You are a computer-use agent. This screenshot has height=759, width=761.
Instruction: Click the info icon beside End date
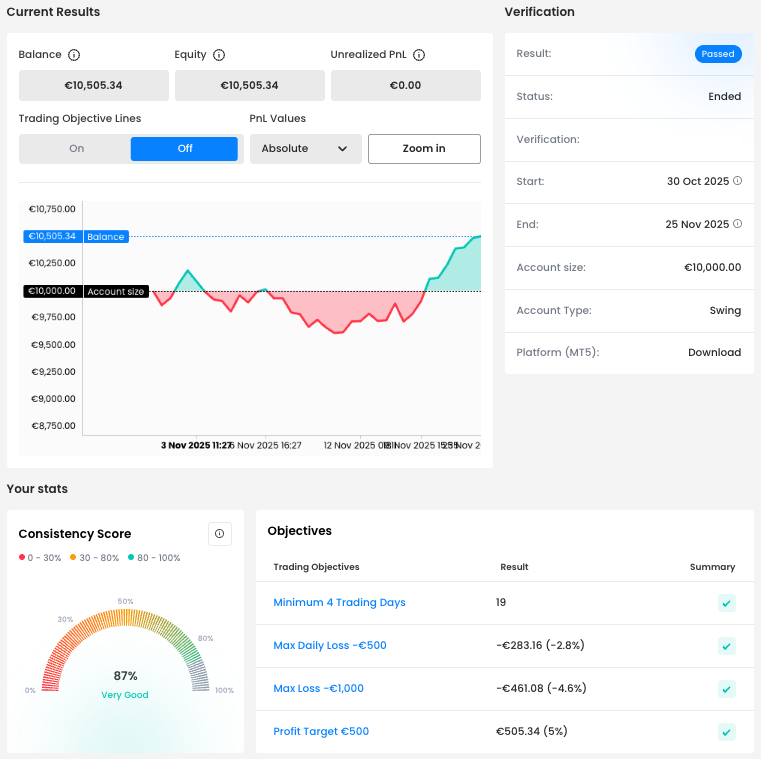[x=738, y=224]
